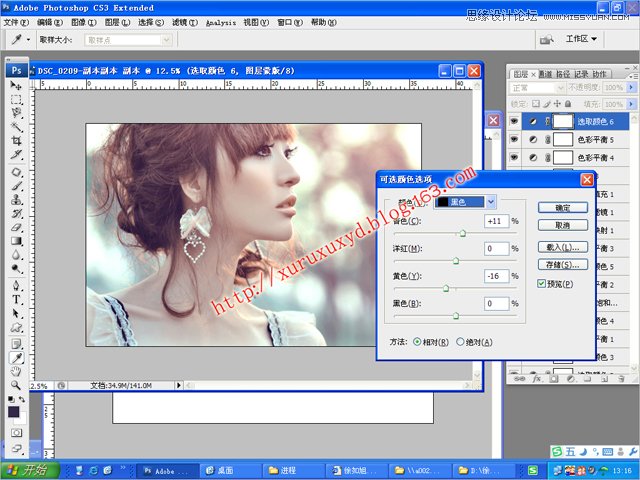Select the History Brush tool
Screen dimensions: 640x480
(16, 213)
